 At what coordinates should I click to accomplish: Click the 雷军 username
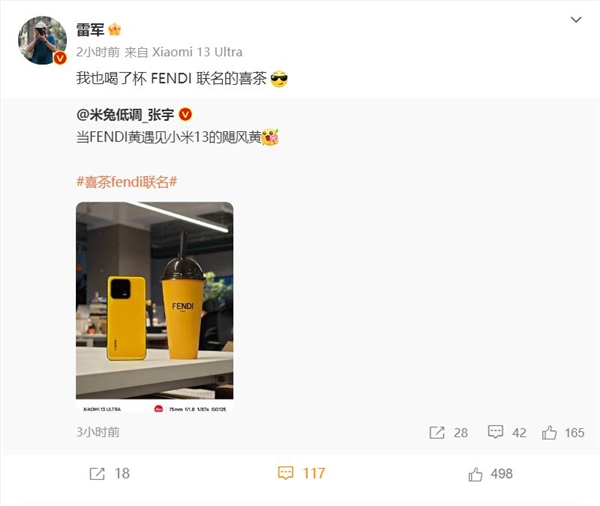[90, 29]
